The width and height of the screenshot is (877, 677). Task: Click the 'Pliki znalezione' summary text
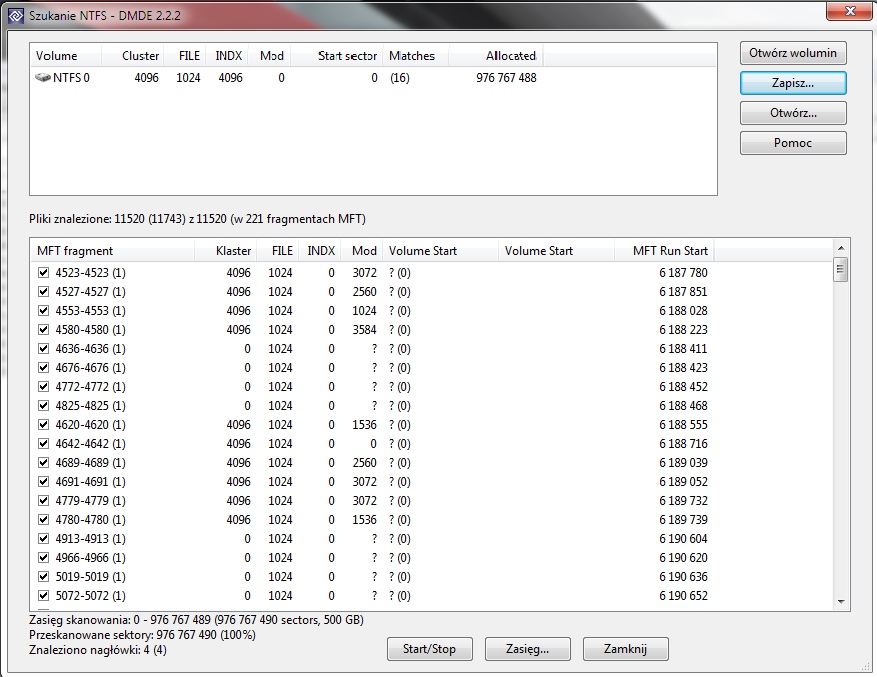pyautogui.click(x=197, y=219)
